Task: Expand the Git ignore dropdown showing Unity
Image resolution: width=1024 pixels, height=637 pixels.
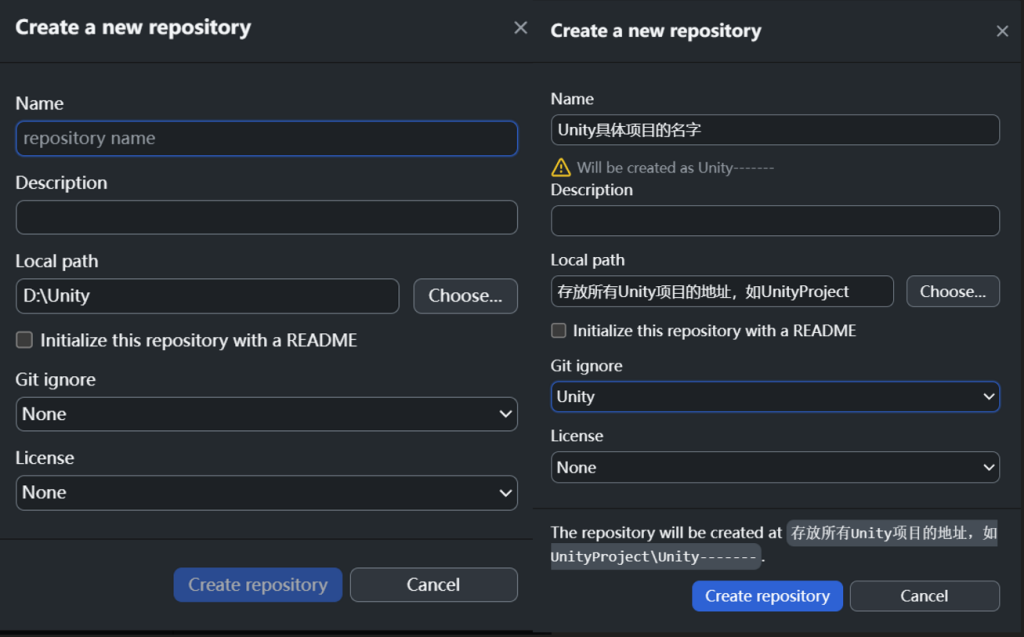Action: coord(775,397)
